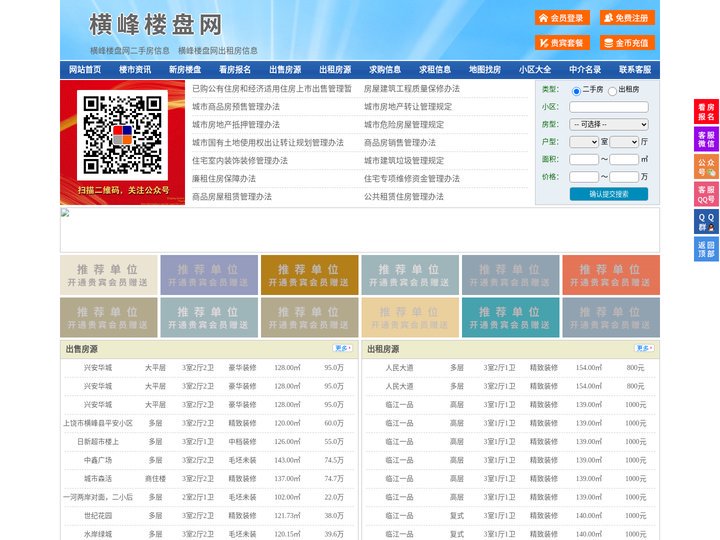Viewport: 720px width, 540px height.
Task: Open 城市房地产抵押管理办法 link
Action: (236, 124)
